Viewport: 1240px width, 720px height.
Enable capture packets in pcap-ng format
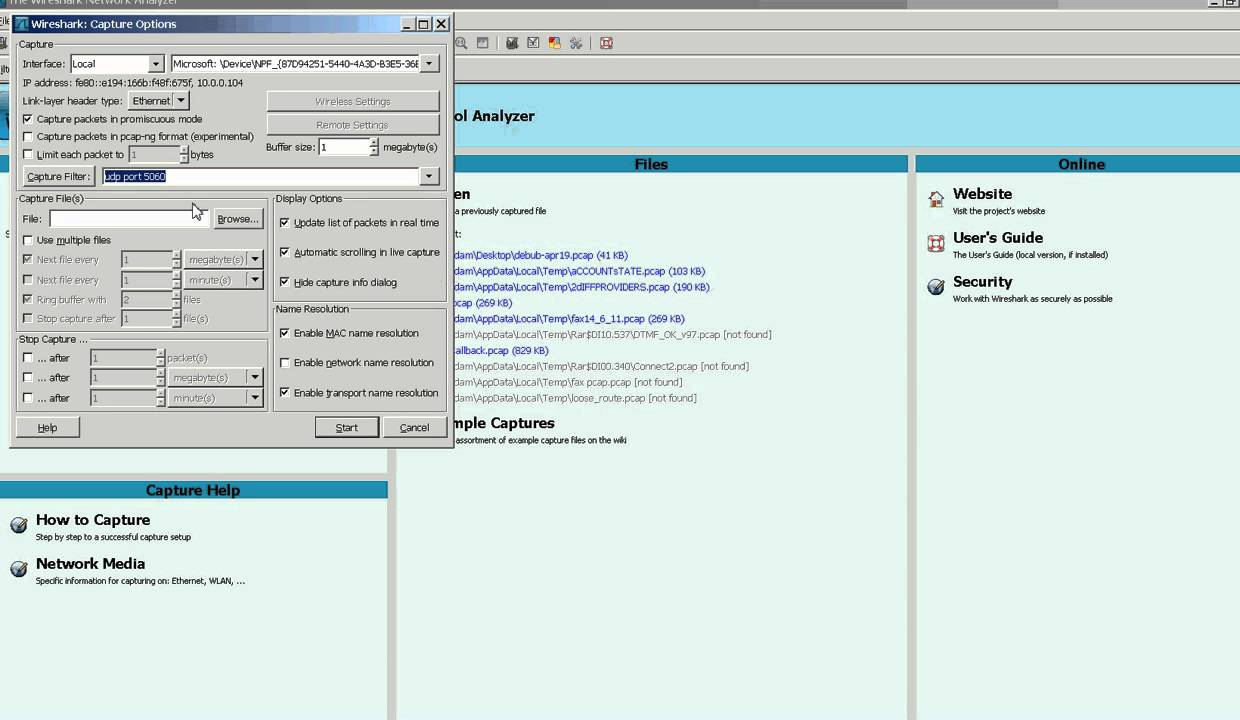28,136
